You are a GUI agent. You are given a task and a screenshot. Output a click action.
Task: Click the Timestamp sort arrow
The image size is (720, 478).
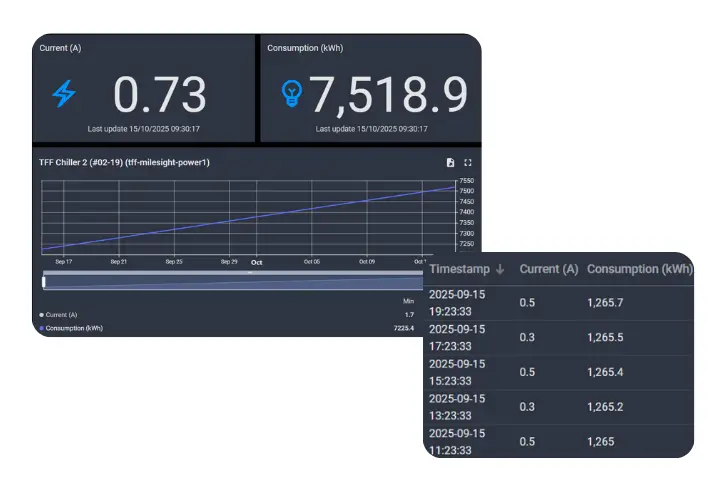[x=499, y=269]
